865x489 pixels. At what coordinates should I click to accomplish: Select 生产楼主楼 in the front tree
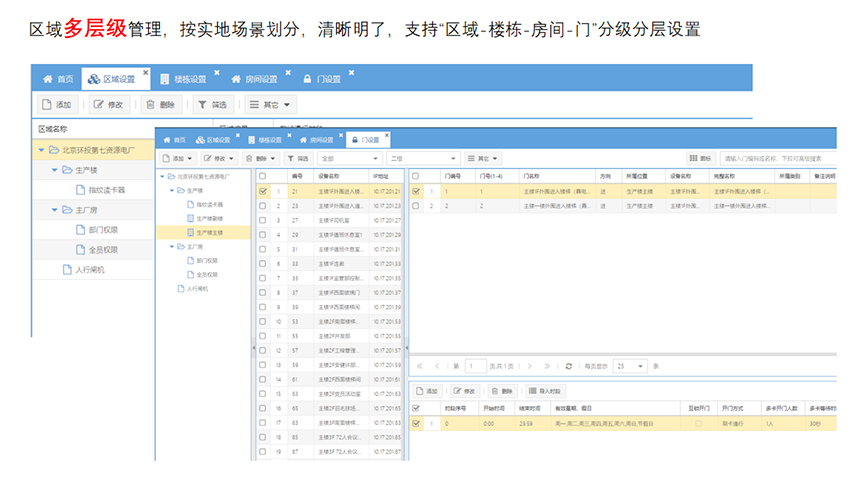click(x=209, y=231)
